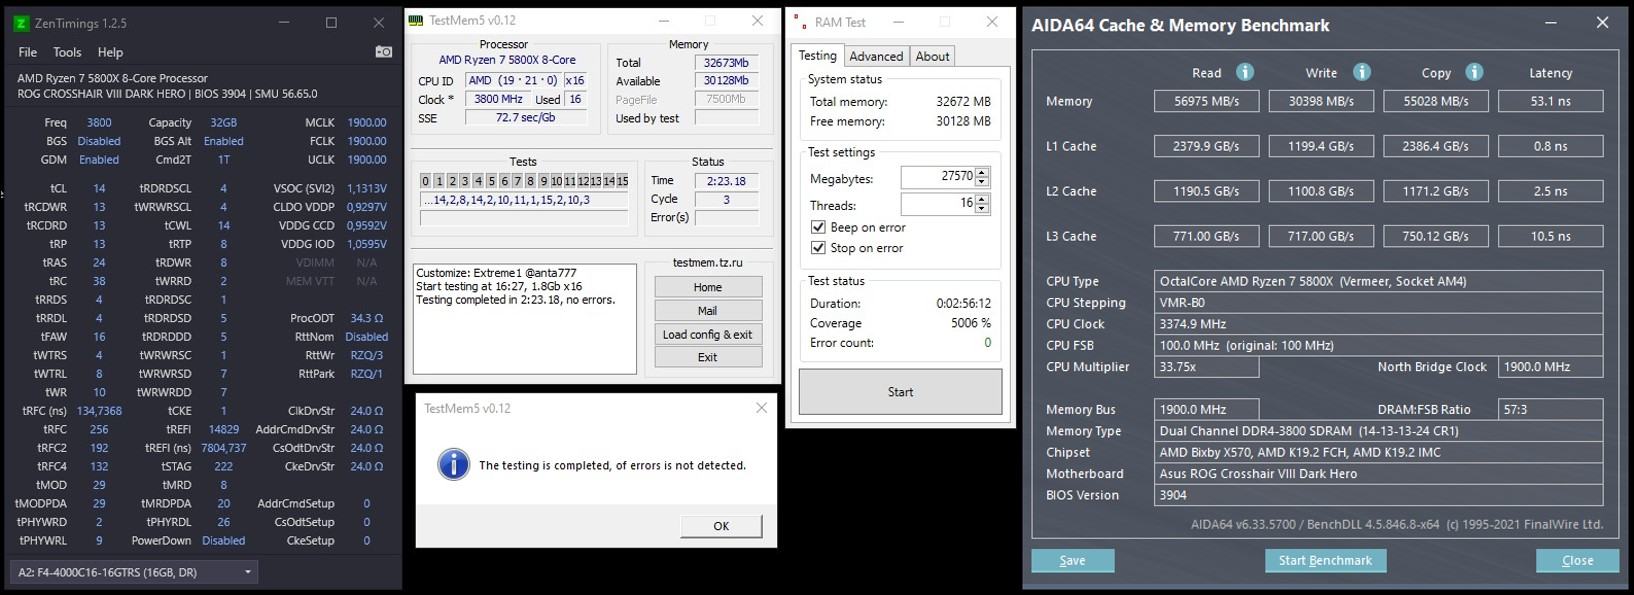The height and width of the screenshot is (595, 1634).
Task: Click OK in the TestMem5 completion dialog
Action: click(x=721, y=526)
